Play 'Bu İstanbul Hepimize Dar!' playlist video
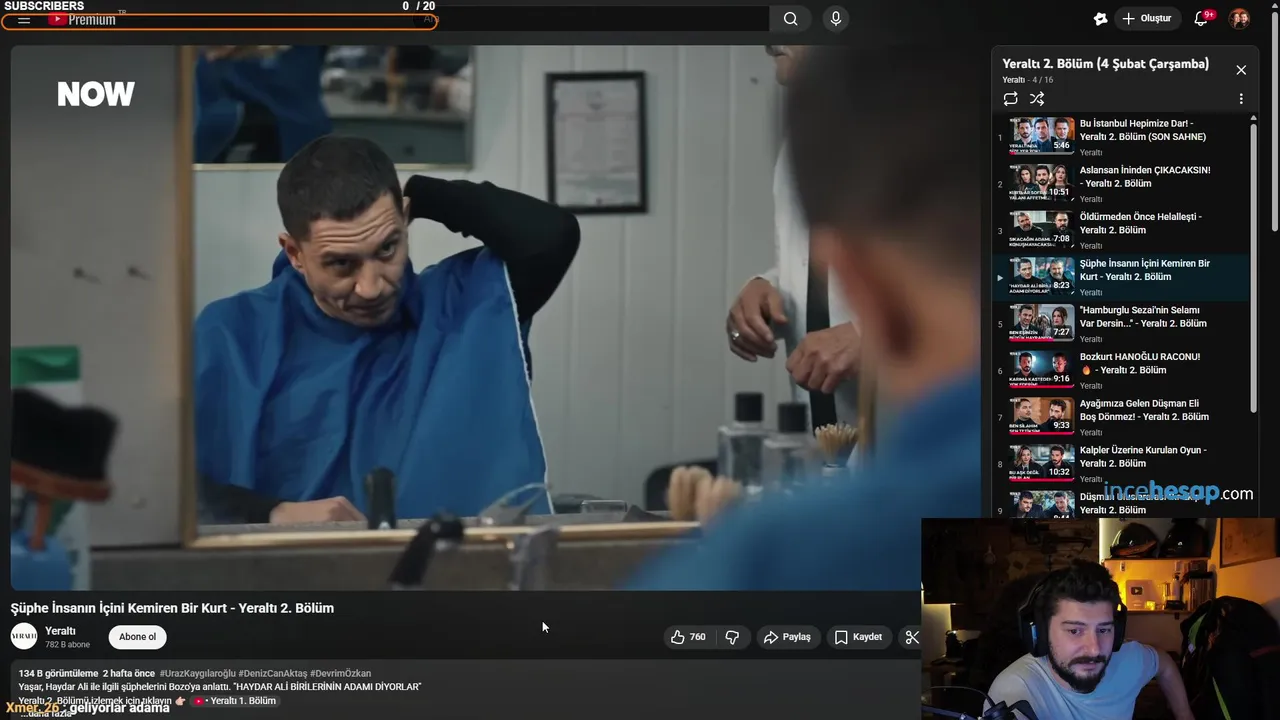 (1122, 137)
